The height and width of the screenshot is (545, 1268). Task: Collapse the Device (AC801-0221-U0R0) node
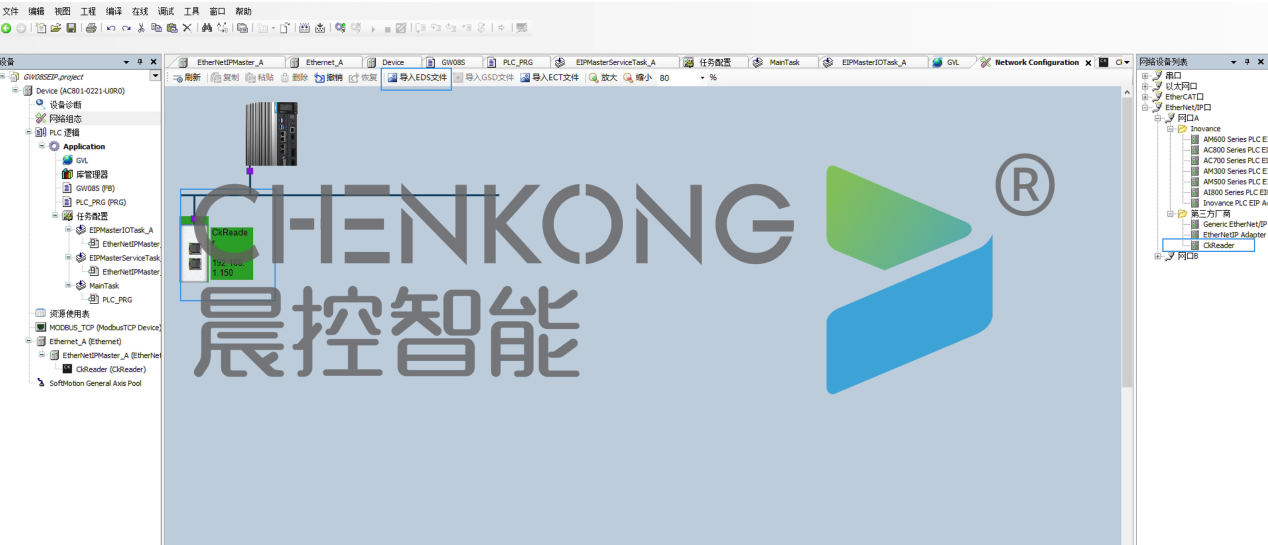(15, 90)
